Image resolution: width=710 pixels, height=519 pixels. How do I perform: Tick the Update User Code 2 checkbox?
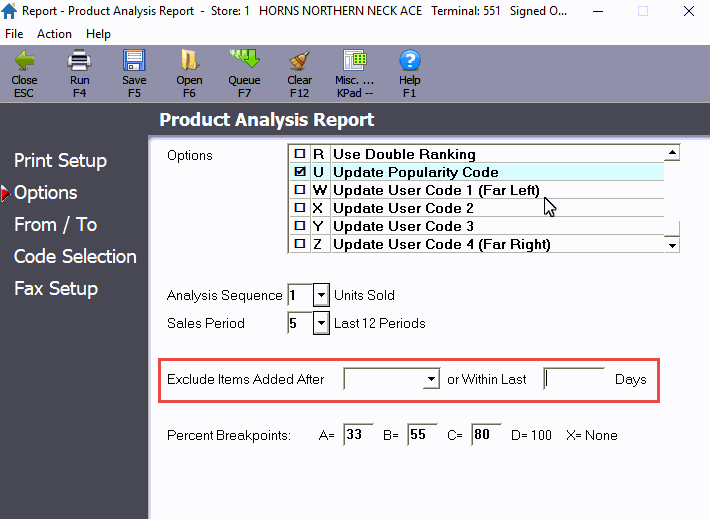pyautogui.click(x=299, y=207)
